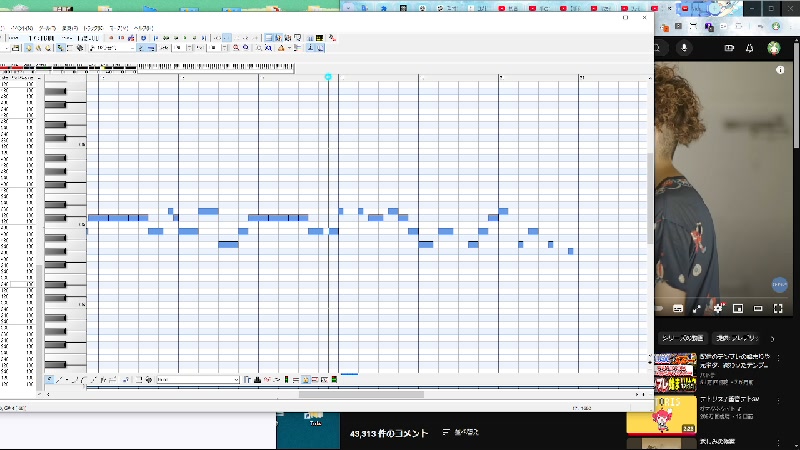Viewport: 800px width, 450px height.
Task: Click the red zoom-in magnifier icon
Action: click(x=236, y=48)
